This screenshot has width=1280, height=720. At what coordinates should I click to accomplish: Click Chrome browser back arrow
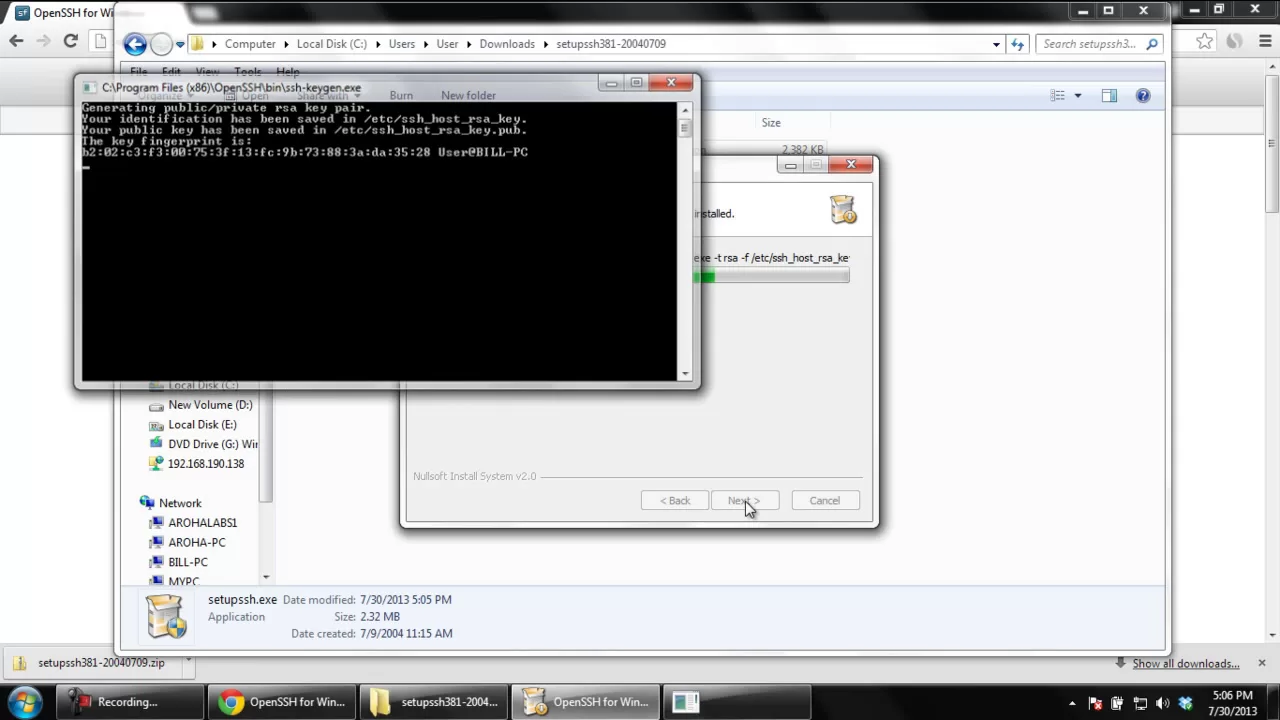[x=16, y=41]
